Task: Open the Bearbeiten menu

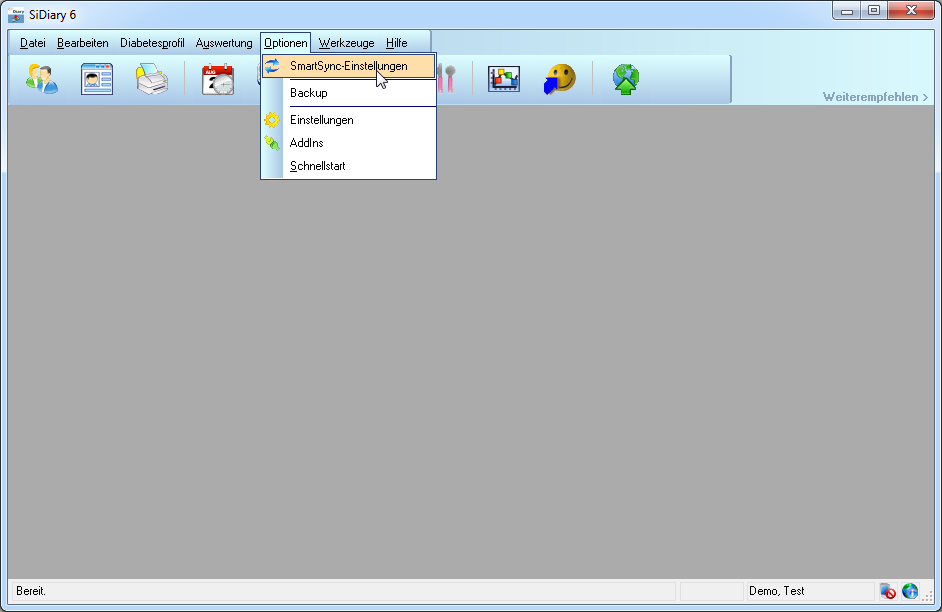Action: (83, 43)
